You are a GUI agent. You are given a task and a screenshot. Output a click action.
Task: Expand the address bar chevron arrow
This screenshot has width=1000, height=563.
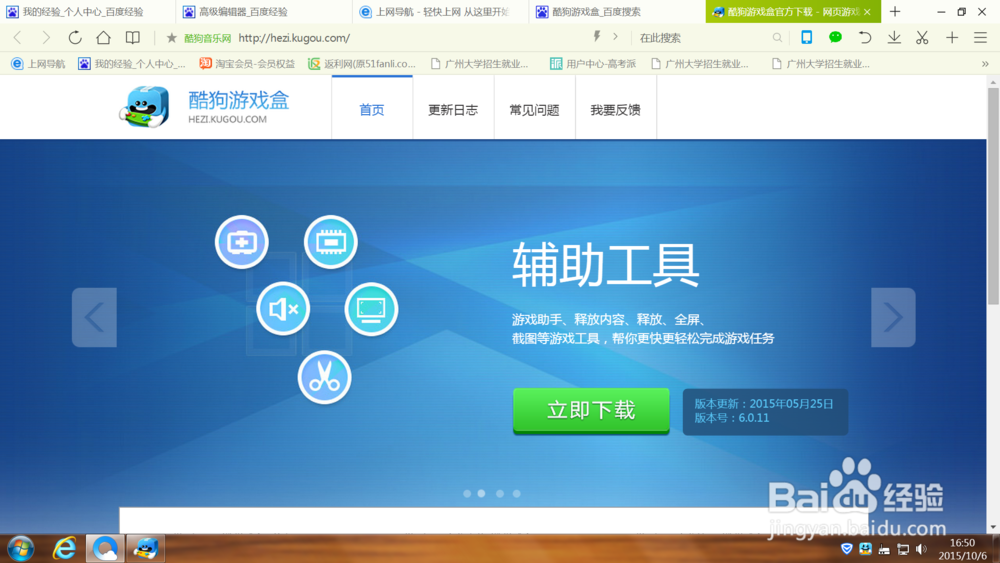coord(615,36)
